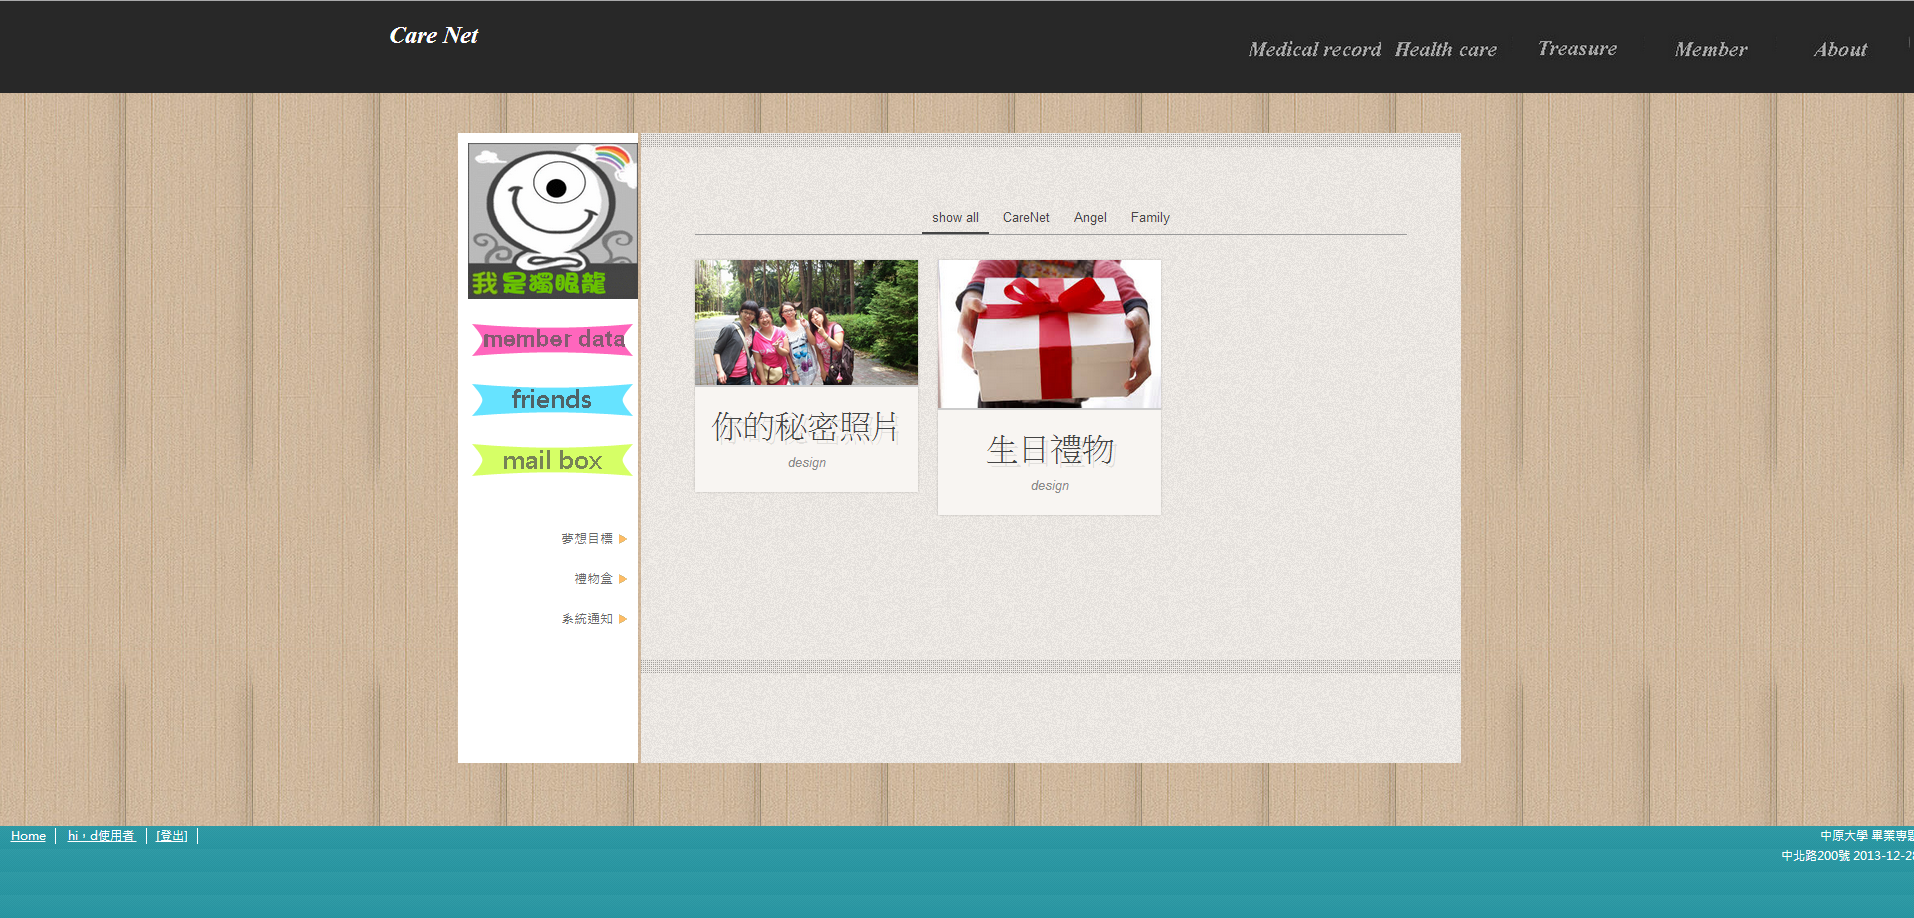Open the green mail box banner

552,460
